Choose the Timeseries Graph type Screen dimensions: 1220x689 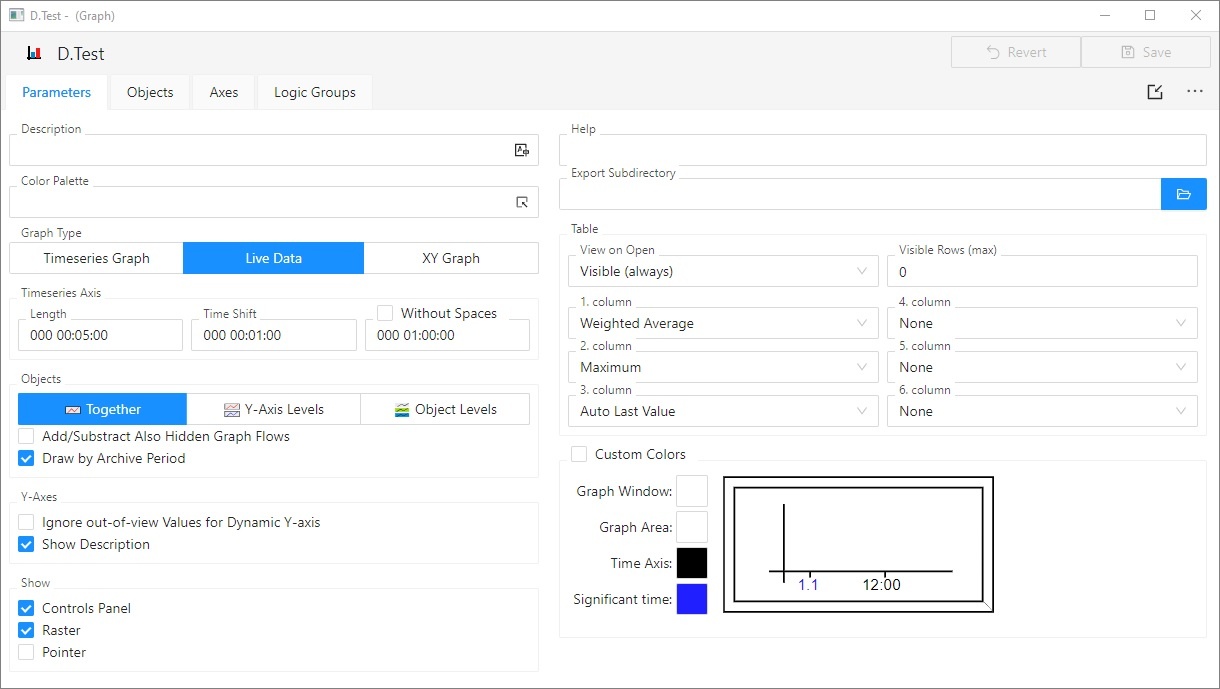click(96, 258)
